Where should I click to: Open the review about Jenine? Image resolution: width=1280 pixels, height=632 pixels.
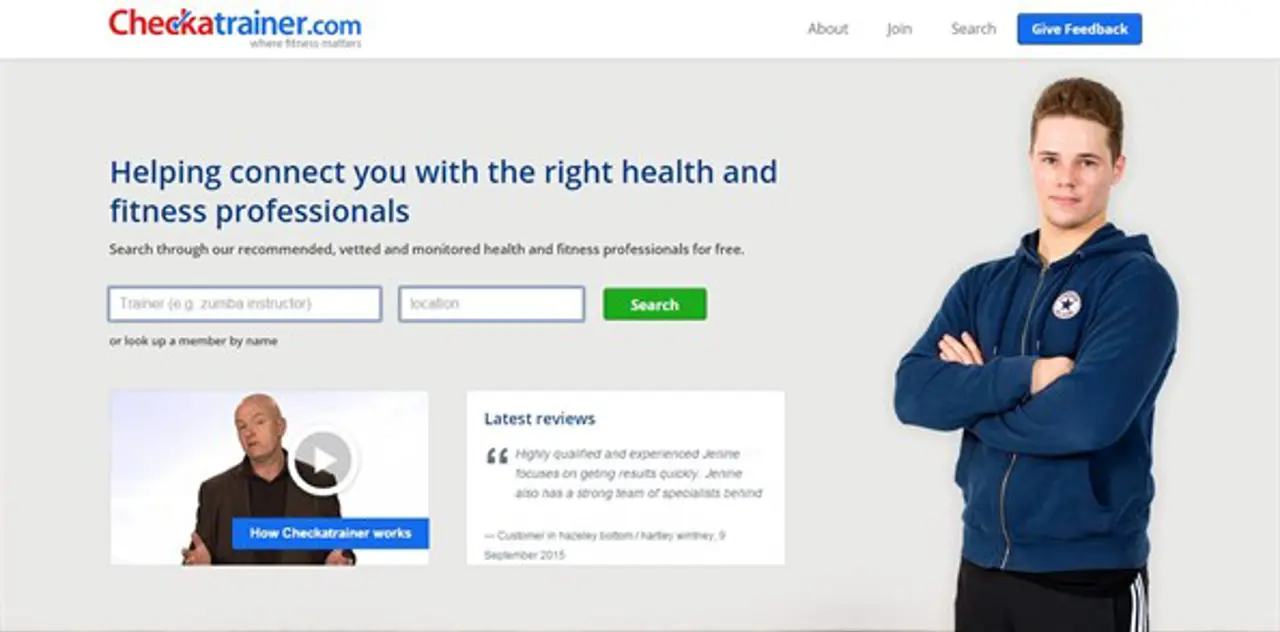tap(638, 473)
